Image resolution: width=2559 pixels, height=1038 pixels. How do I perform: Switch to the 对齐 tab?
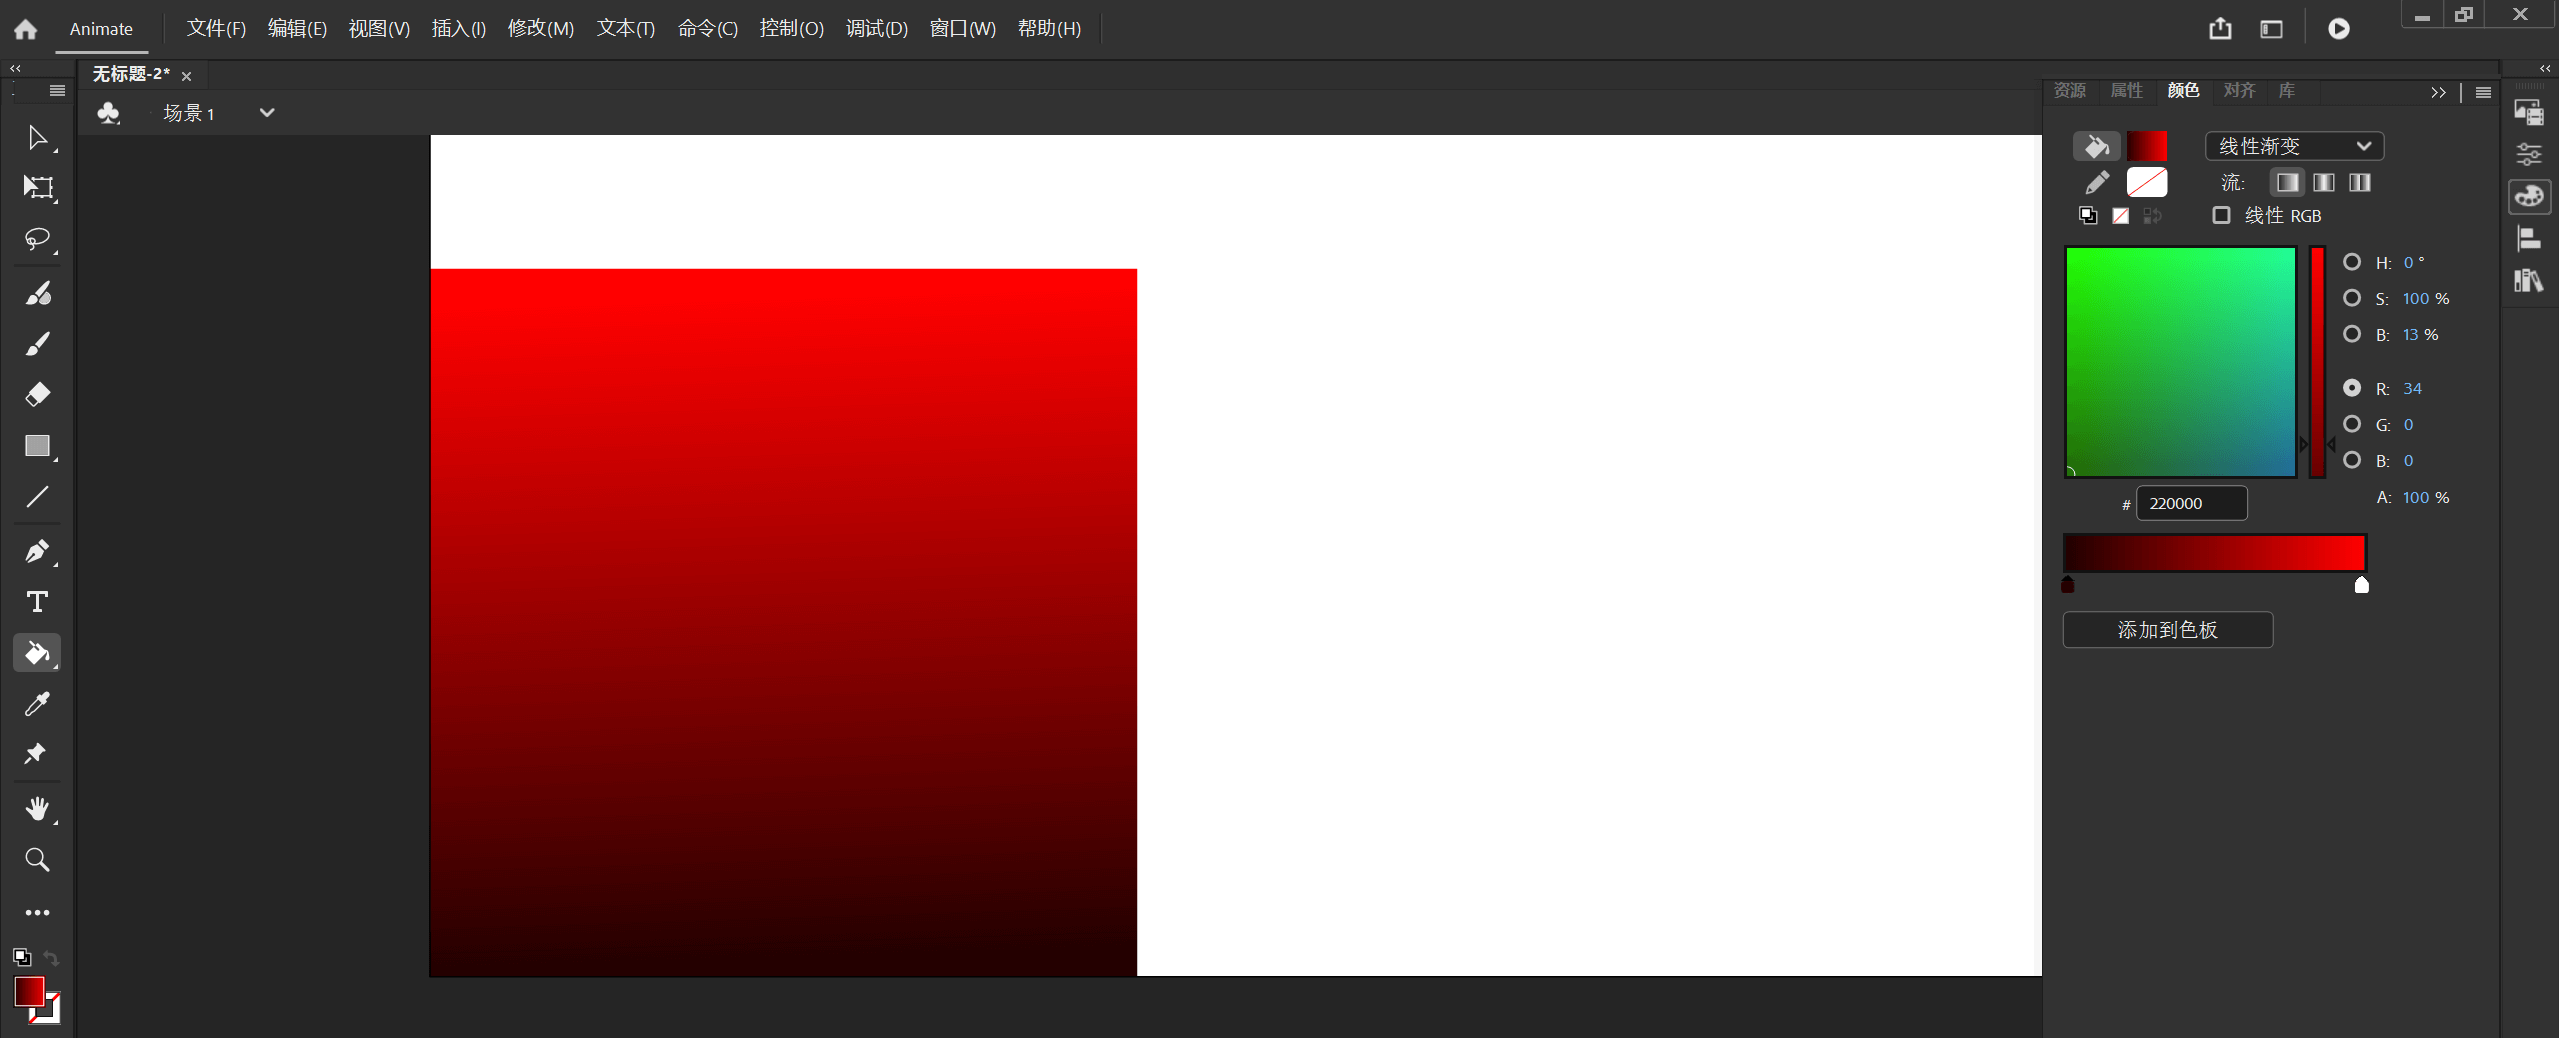pos(2239,91)
